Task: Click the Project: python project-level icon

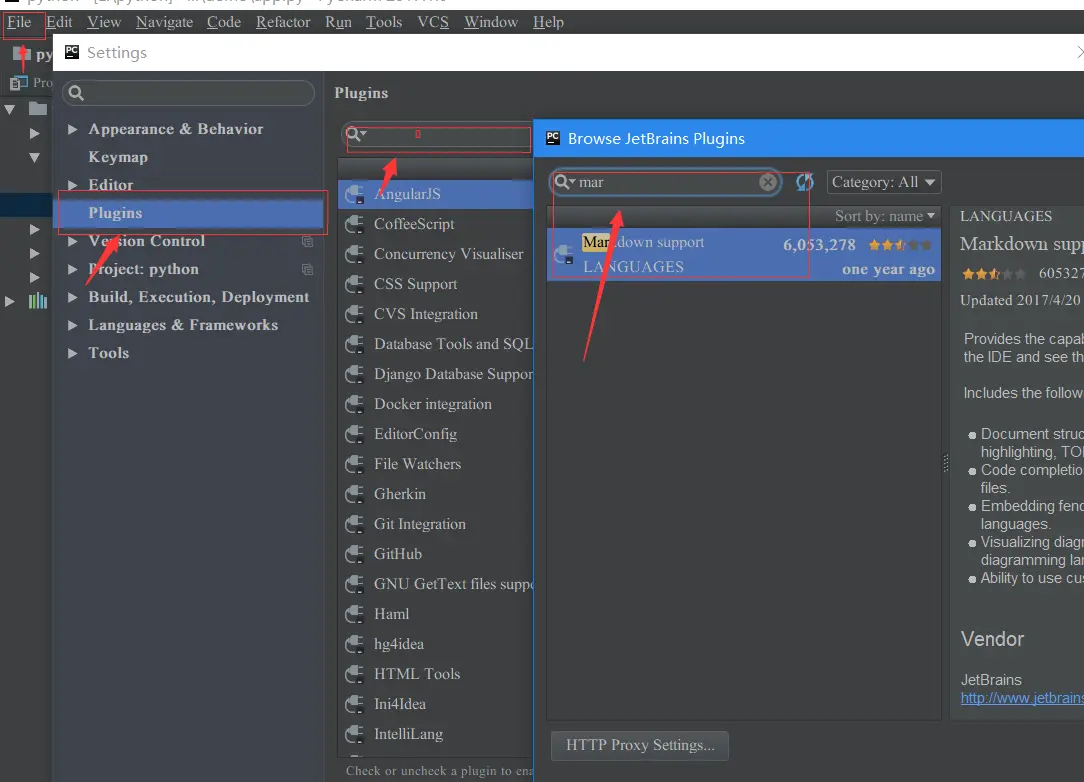Action: tap(308, 270)
